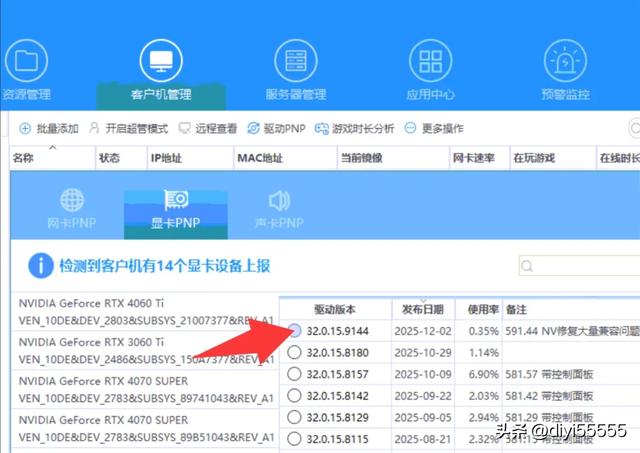Screen dimensions: 640x453
Task: Switch to the 声卡PNP tab
Action: (x=279, y=209)
